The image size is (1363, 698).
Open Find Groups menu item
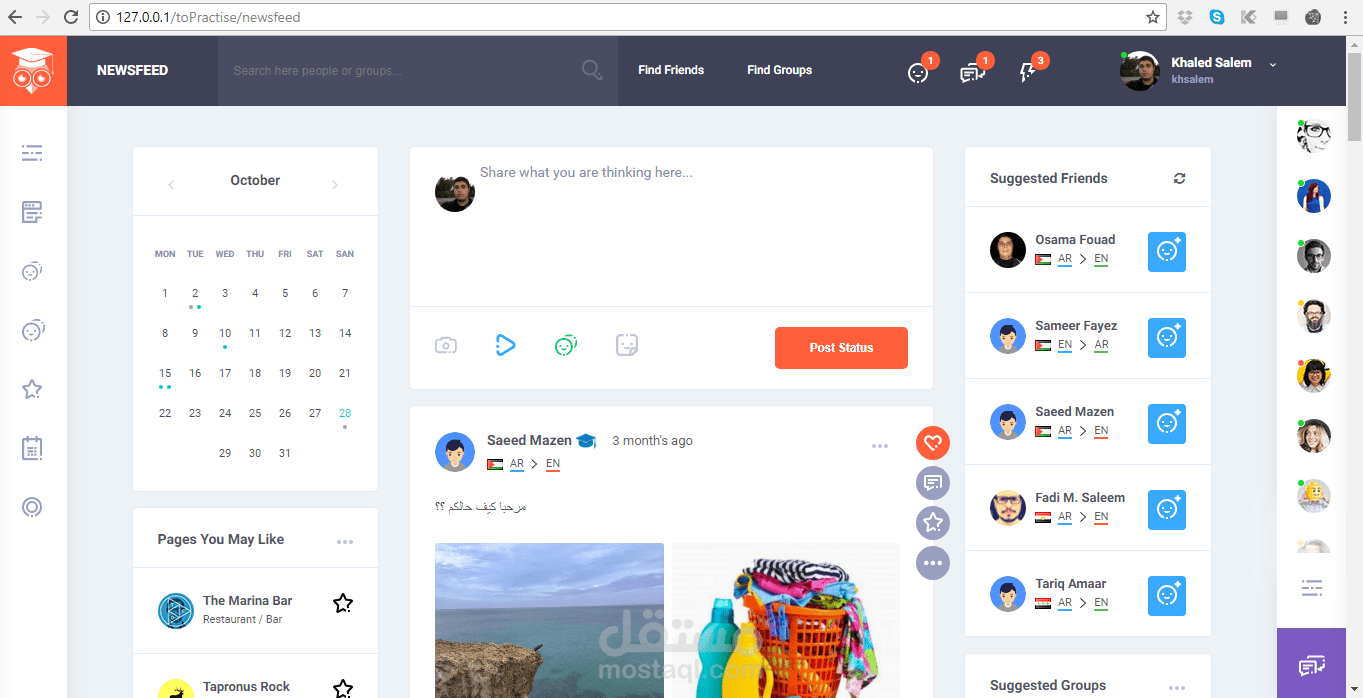tap(779, 70)
